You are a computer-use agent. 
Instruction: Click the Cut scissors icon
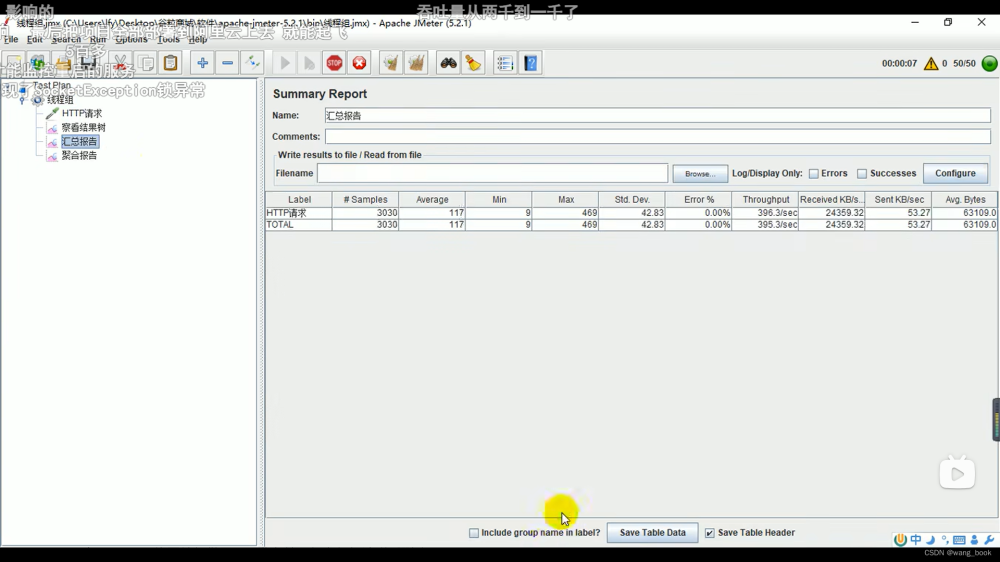[x=120, y=63]
